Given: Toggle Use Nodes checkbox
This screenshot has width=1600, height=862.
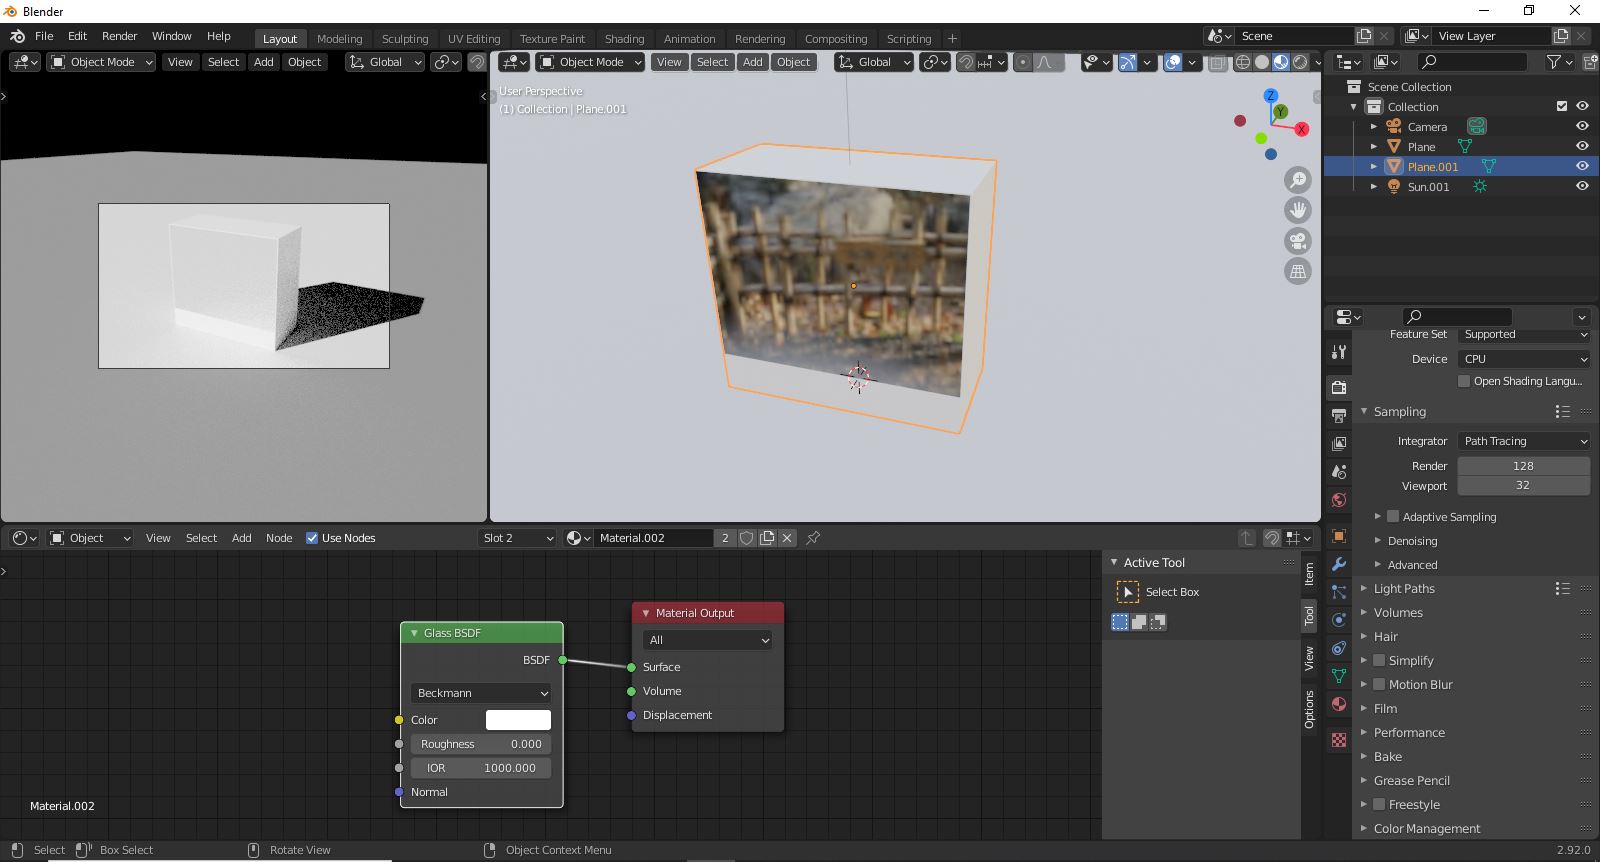Looking at the screenshot, I should (312, 538).
